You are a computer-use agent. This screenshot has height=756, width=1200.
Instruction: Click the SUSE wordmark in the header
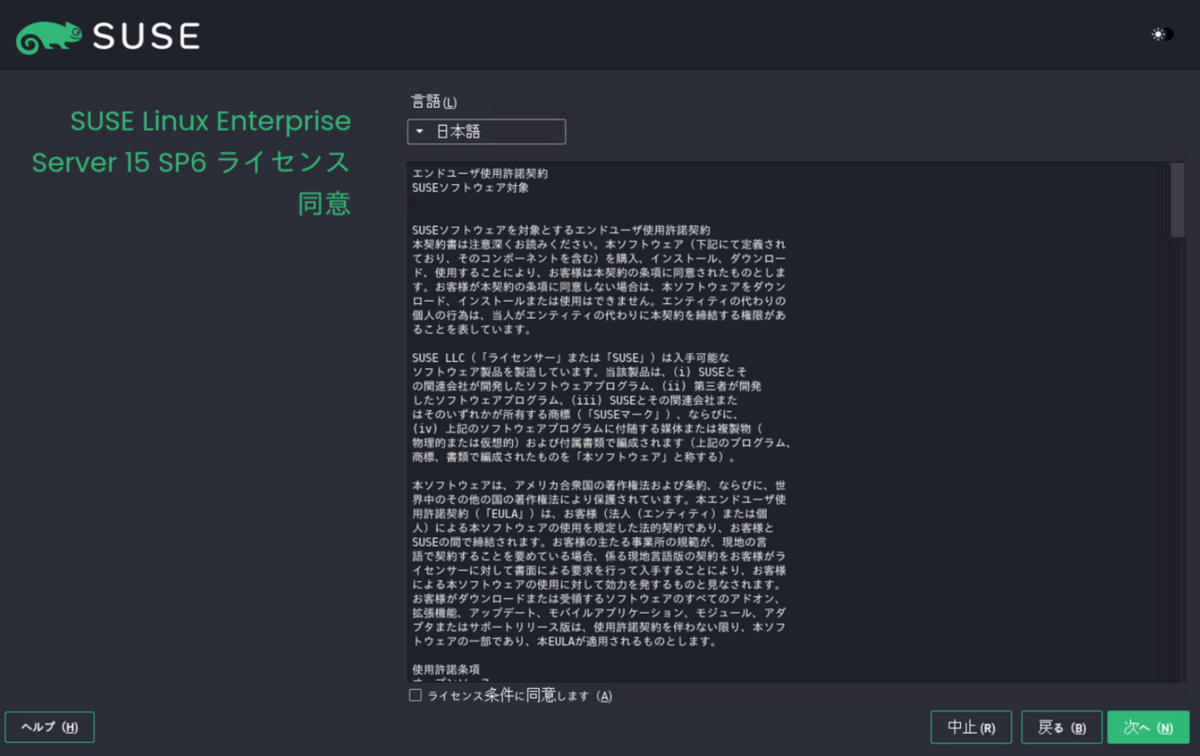coord(145,35)
